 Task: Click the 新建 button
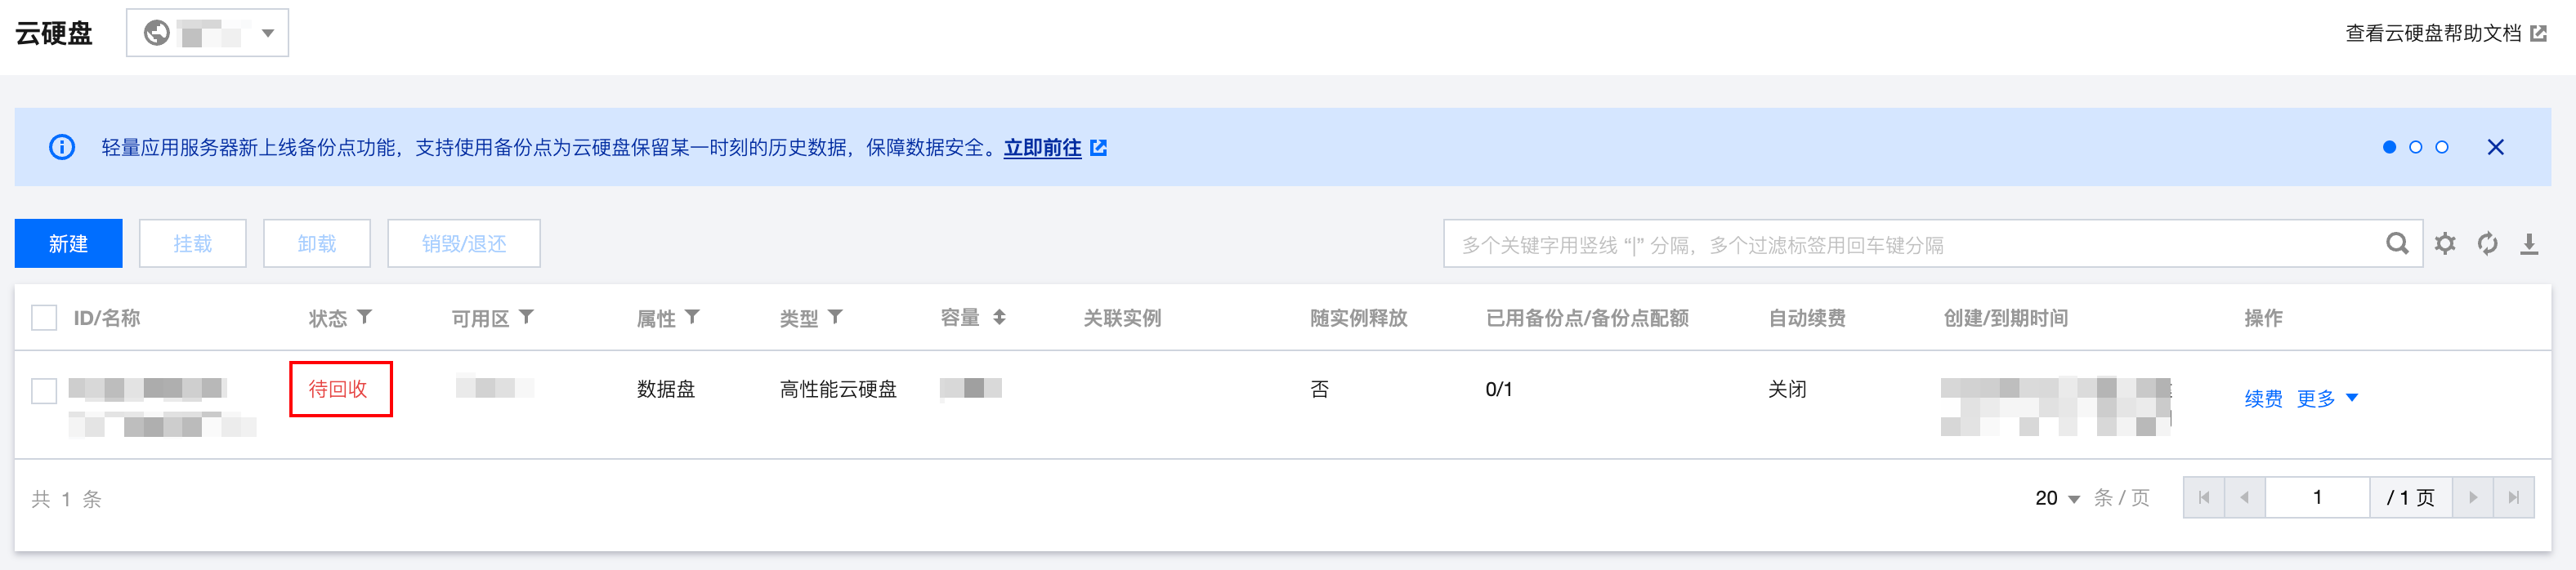click(69, 243)
